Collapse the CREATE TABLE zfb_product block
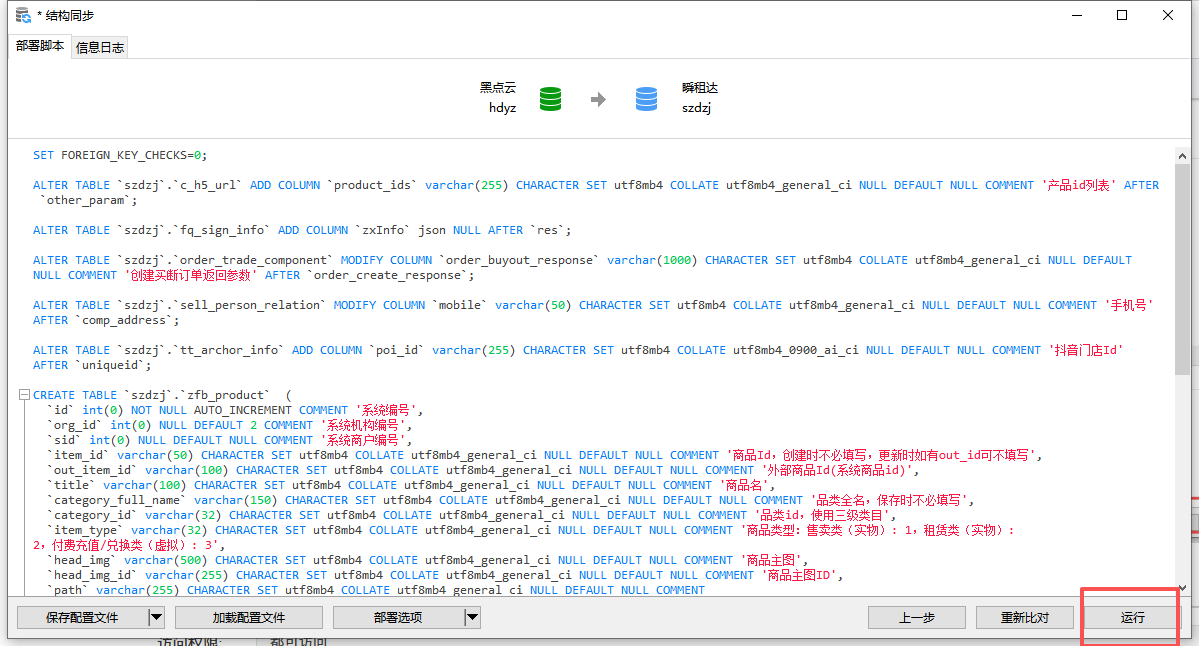This screenshot has height=646, width=1199. point(24,396)
